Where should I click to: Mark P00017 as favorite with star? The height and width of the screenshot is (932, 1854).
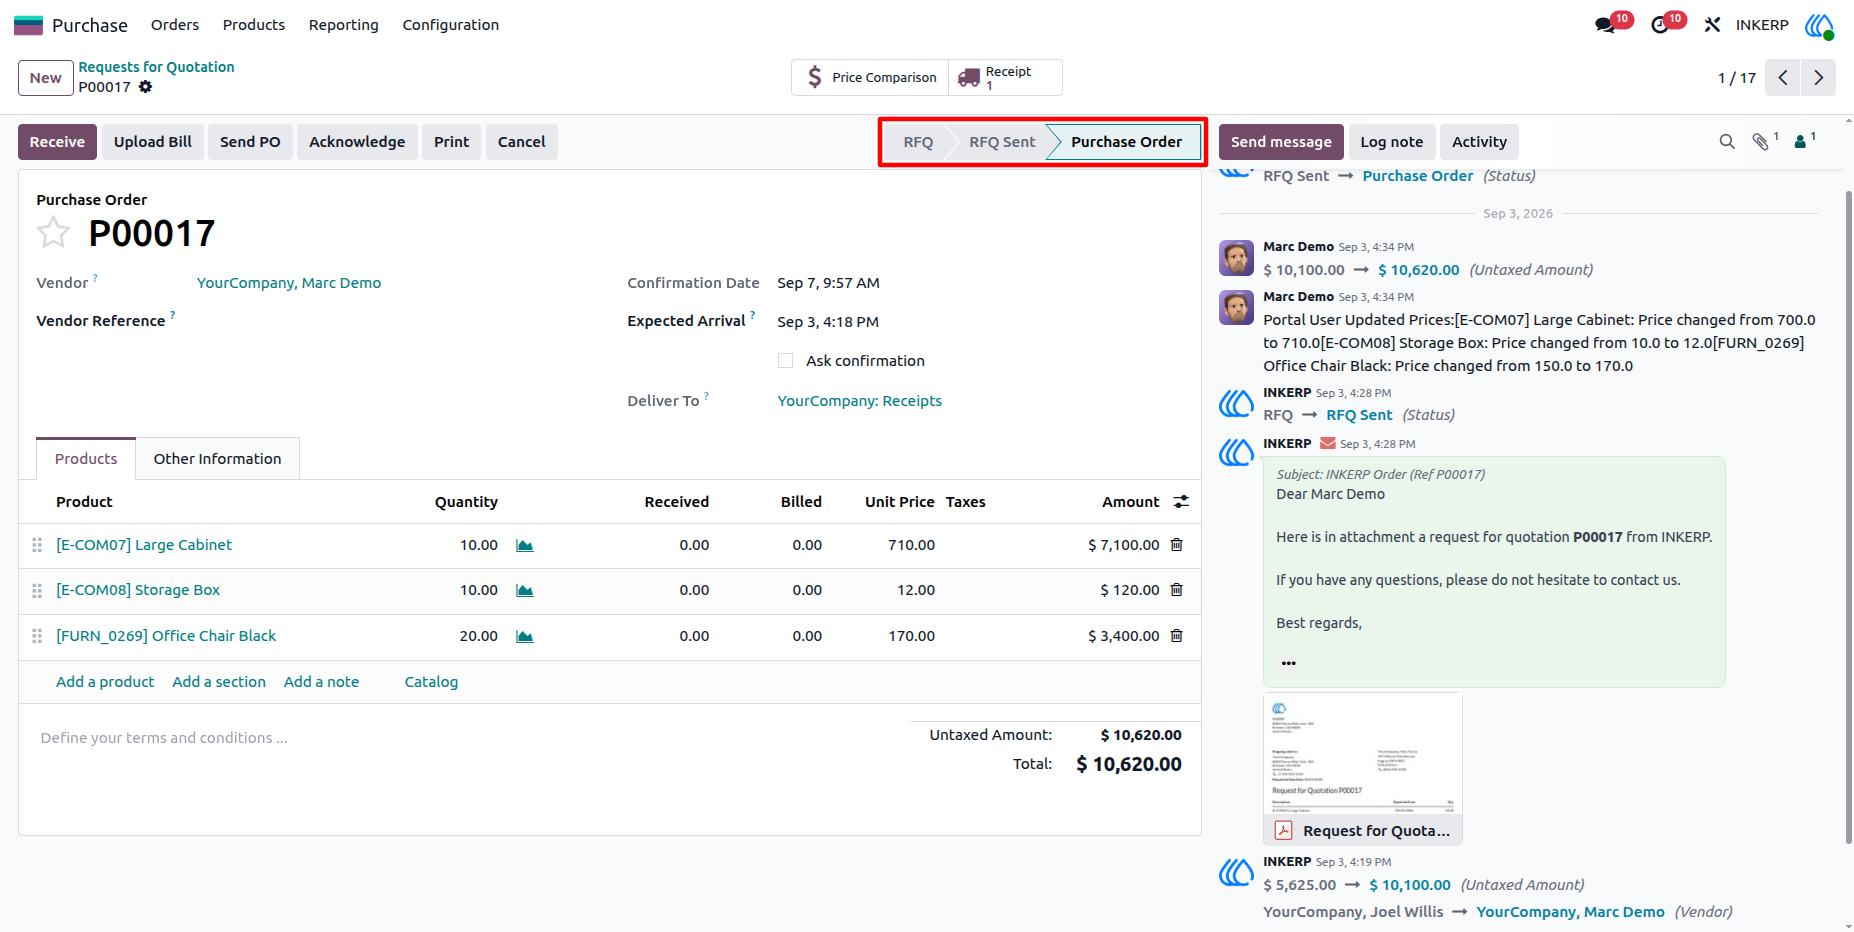53,233
